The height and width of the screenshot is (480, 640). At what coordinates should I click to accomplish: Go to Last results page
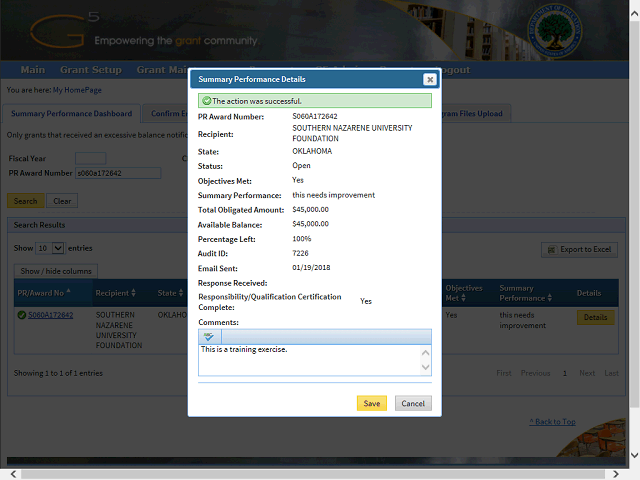click(611, 373)
